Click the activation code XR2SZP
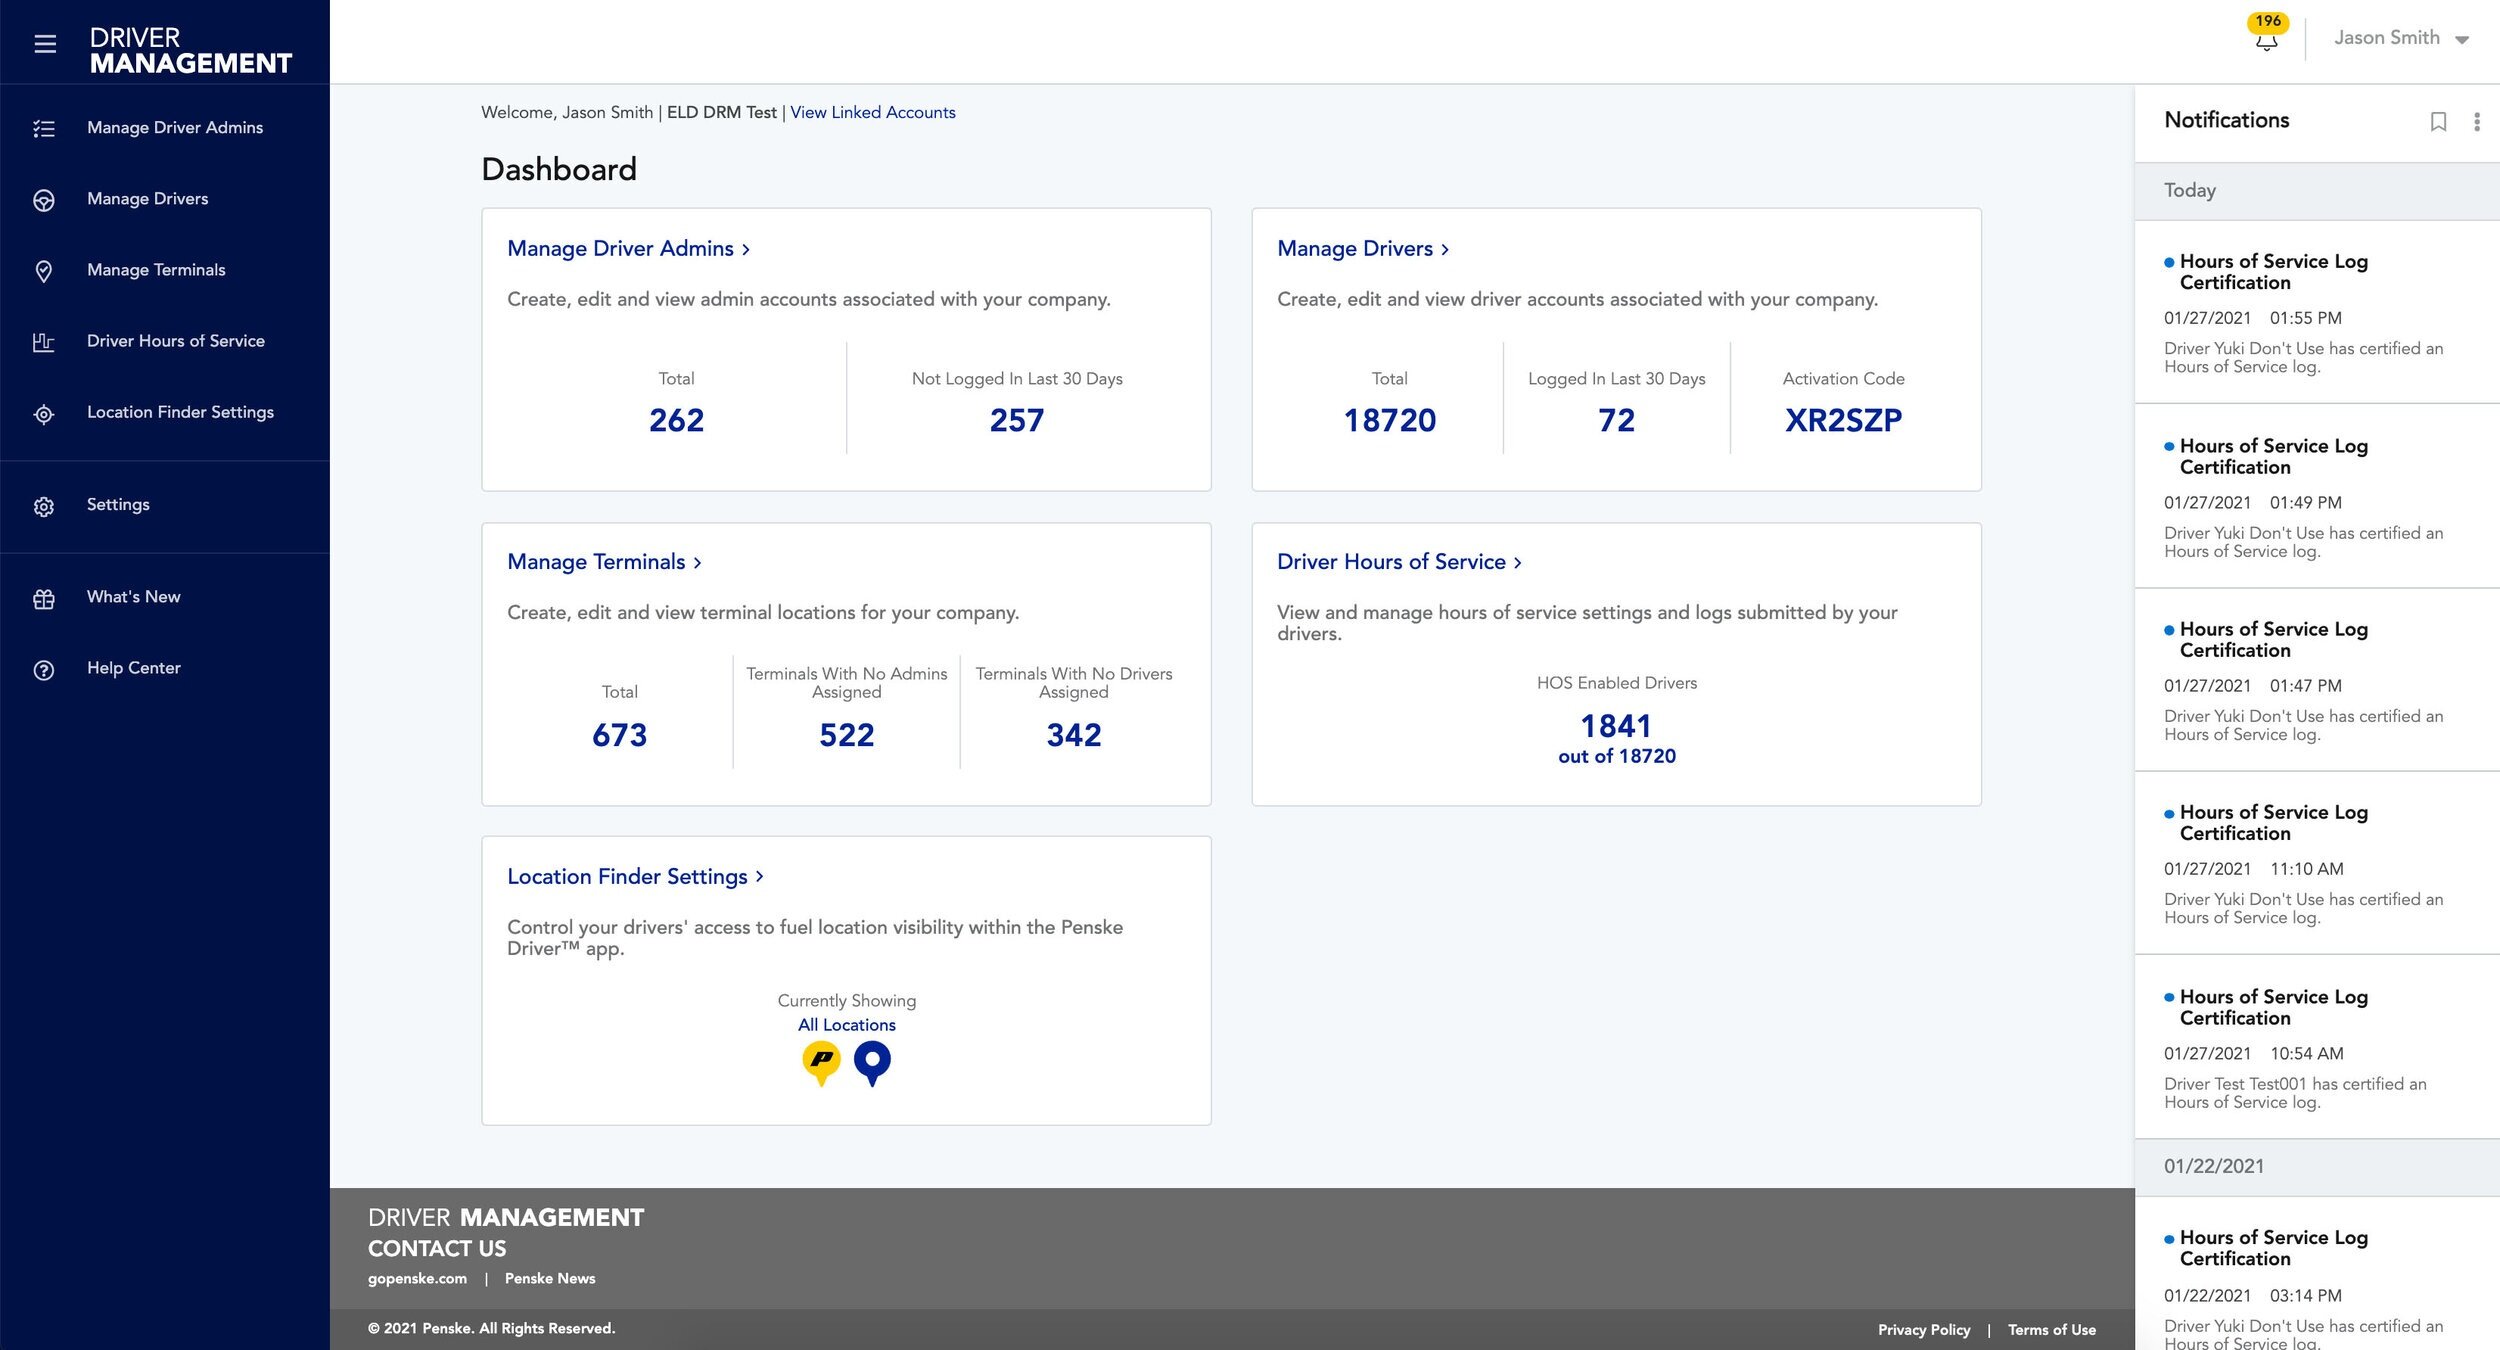The width and height of the screenshot is (2500, 1350). tap(1843, 420)
